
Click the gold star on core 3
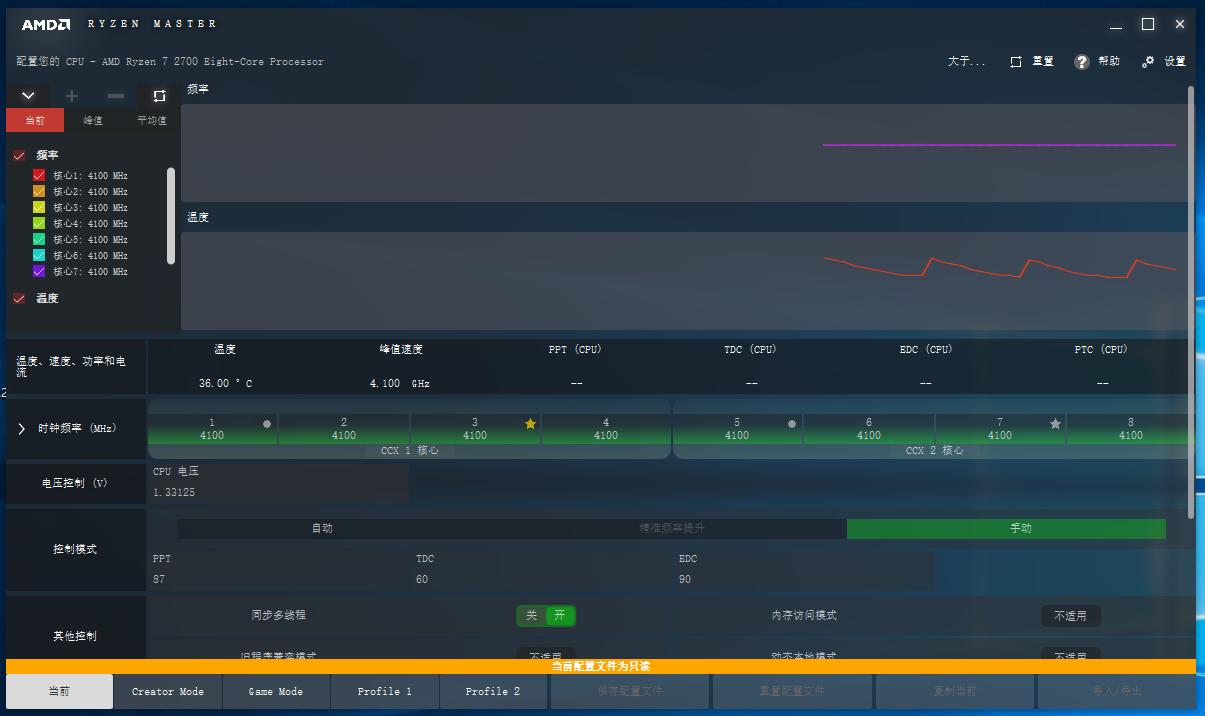coord(530,424)
